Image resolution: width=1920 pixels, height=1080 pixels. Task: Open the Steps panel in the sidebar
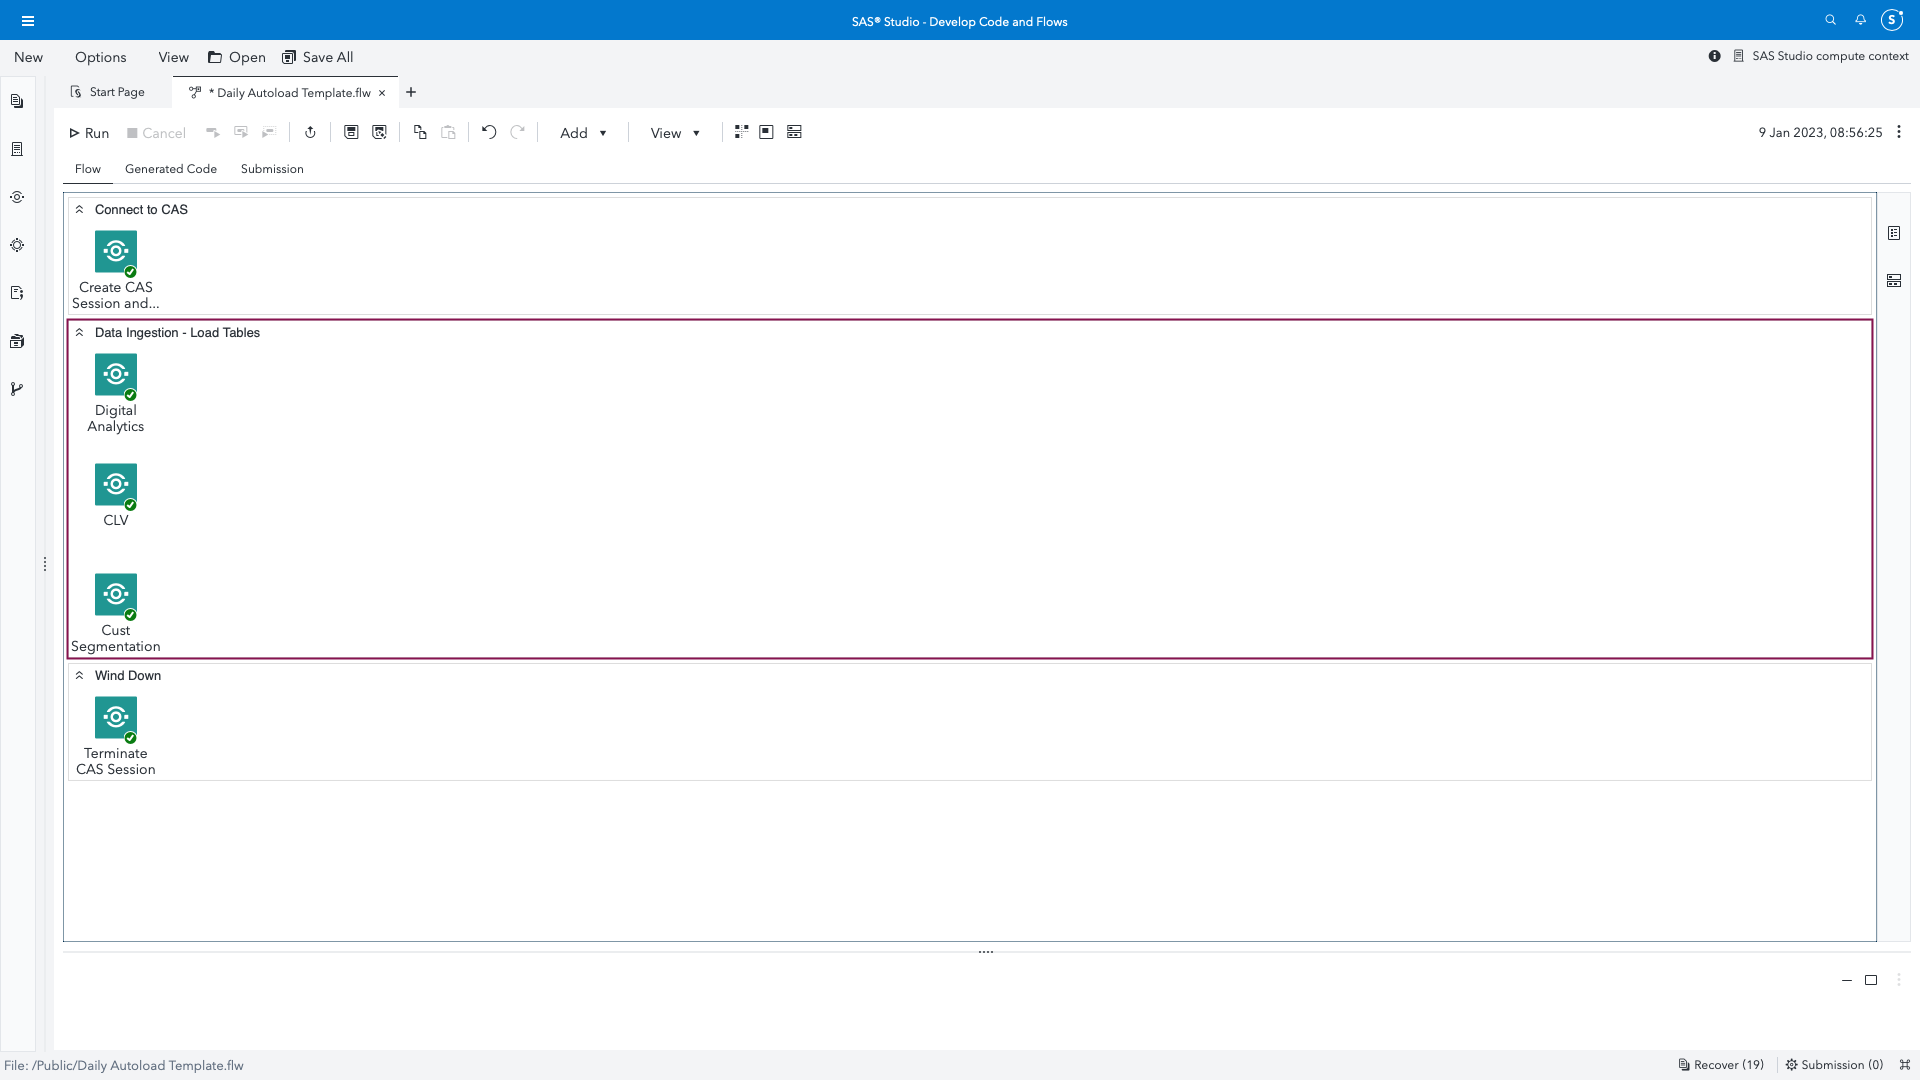(x=17, y=197)
